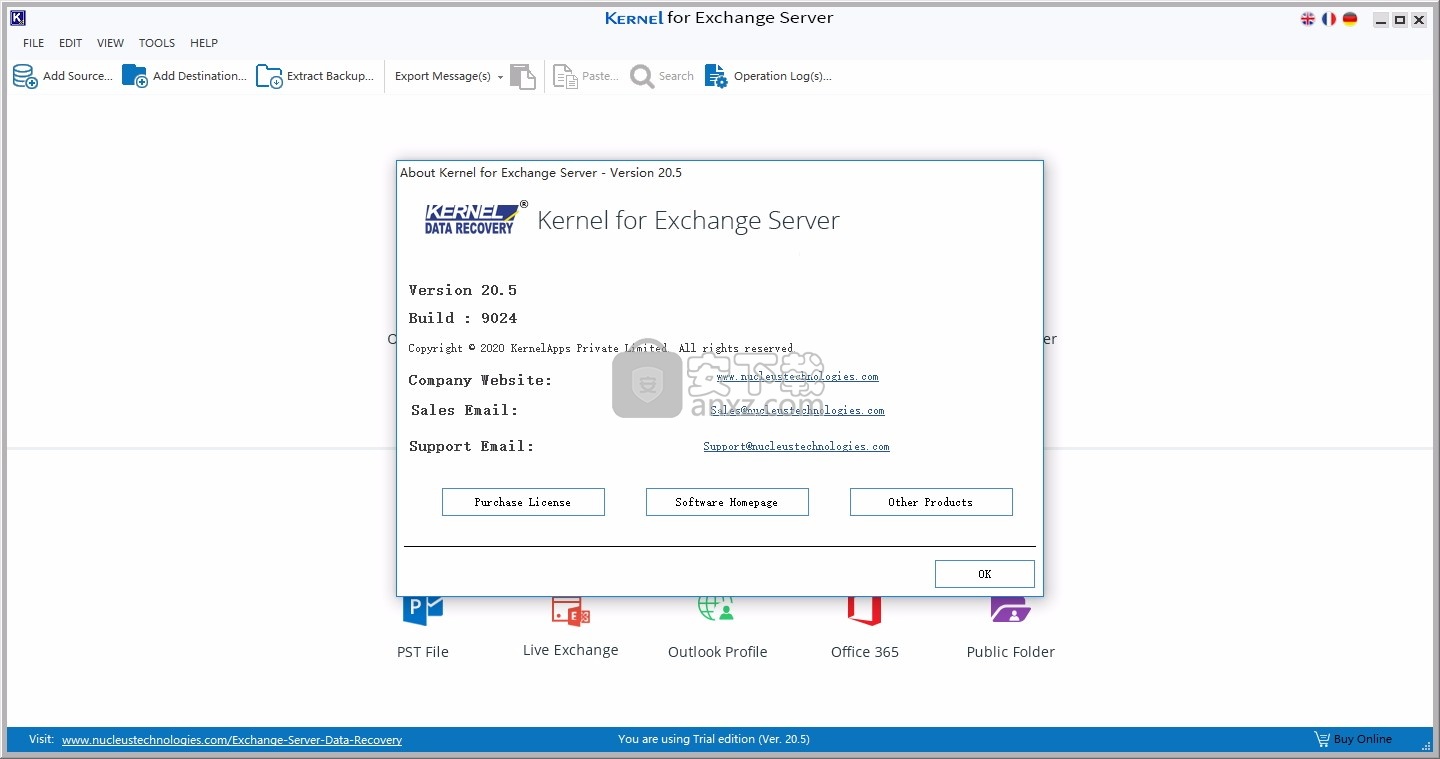This screenshot has height=759, width=1440.
Task: Open the Exchange-Server-Data-Recovery link in status bar
Action: point(232,740)
